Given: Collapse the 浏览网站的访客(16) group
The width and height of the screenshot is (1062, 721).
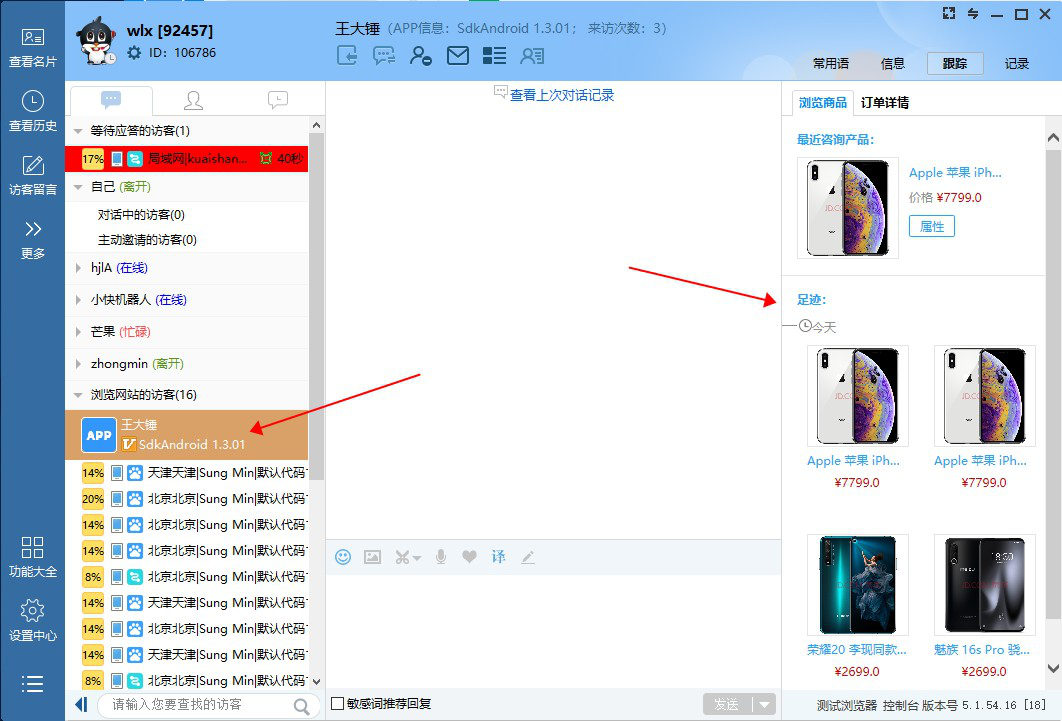Looking at the screenshot, I should [79, 395].
